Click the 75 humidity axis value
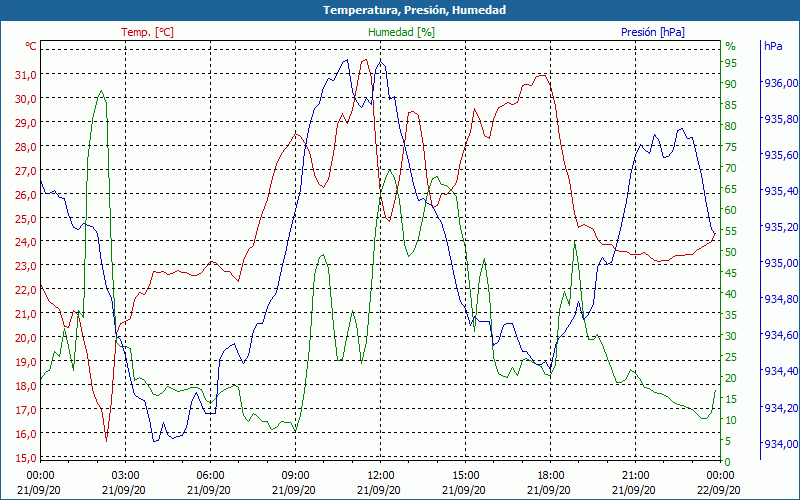This screenshot has width=800, height=500. click(731, 147)
